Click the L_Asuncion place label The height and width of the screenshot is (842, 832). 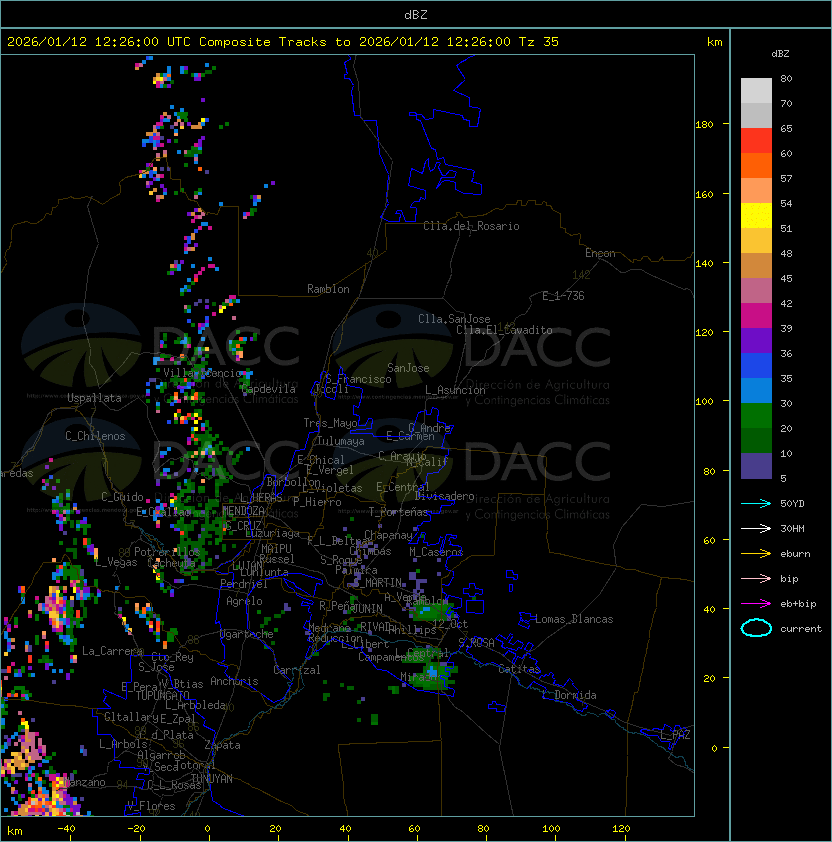point(455,390)
